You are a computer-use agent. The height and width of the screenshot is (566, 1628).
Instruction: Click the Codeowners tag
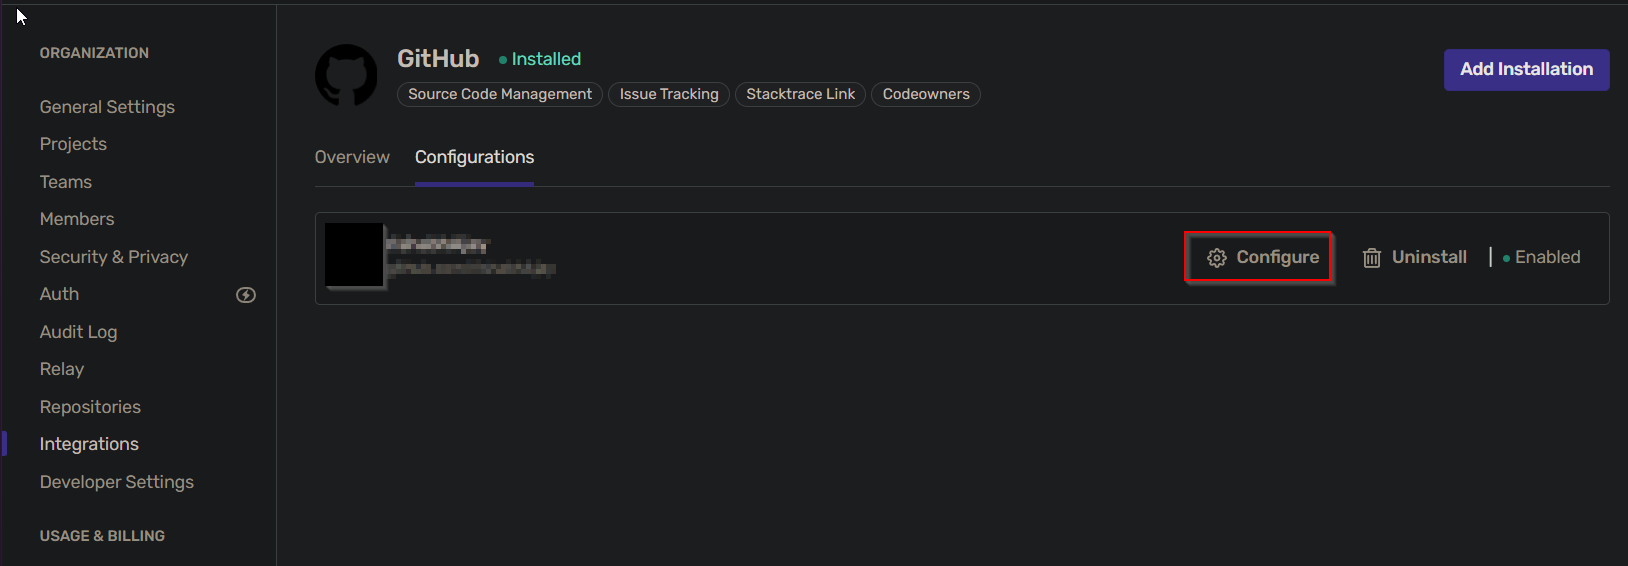(x=926, y=94)
